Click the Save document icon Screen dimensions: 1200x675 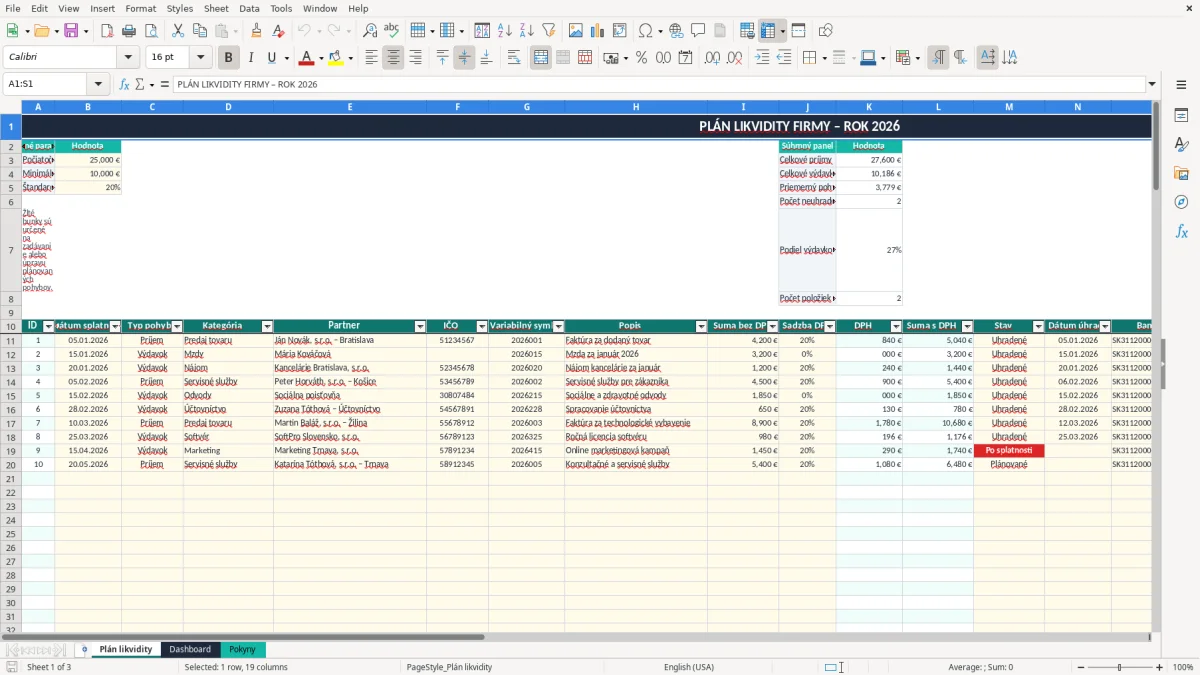click(71, 31)
